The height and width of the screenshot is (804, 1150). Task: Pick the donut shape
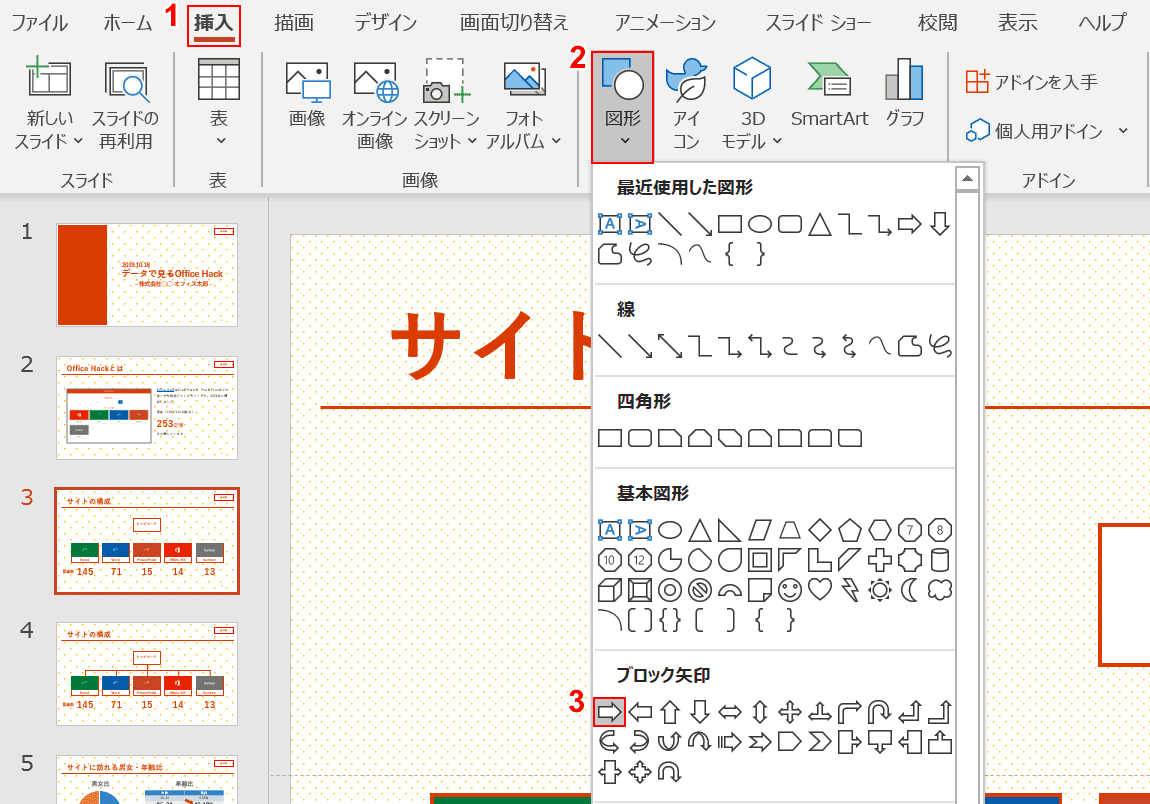[x=670, y=590]
